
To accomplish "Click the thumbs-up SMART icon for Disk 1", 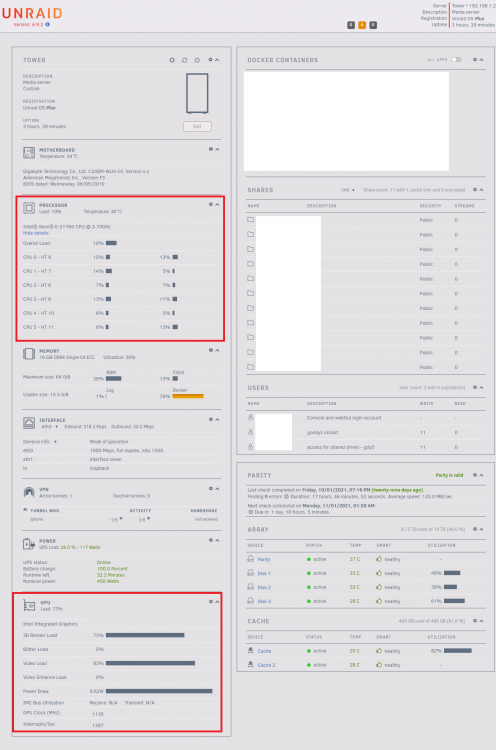I will pyautogui.click(x=379, y=573).
